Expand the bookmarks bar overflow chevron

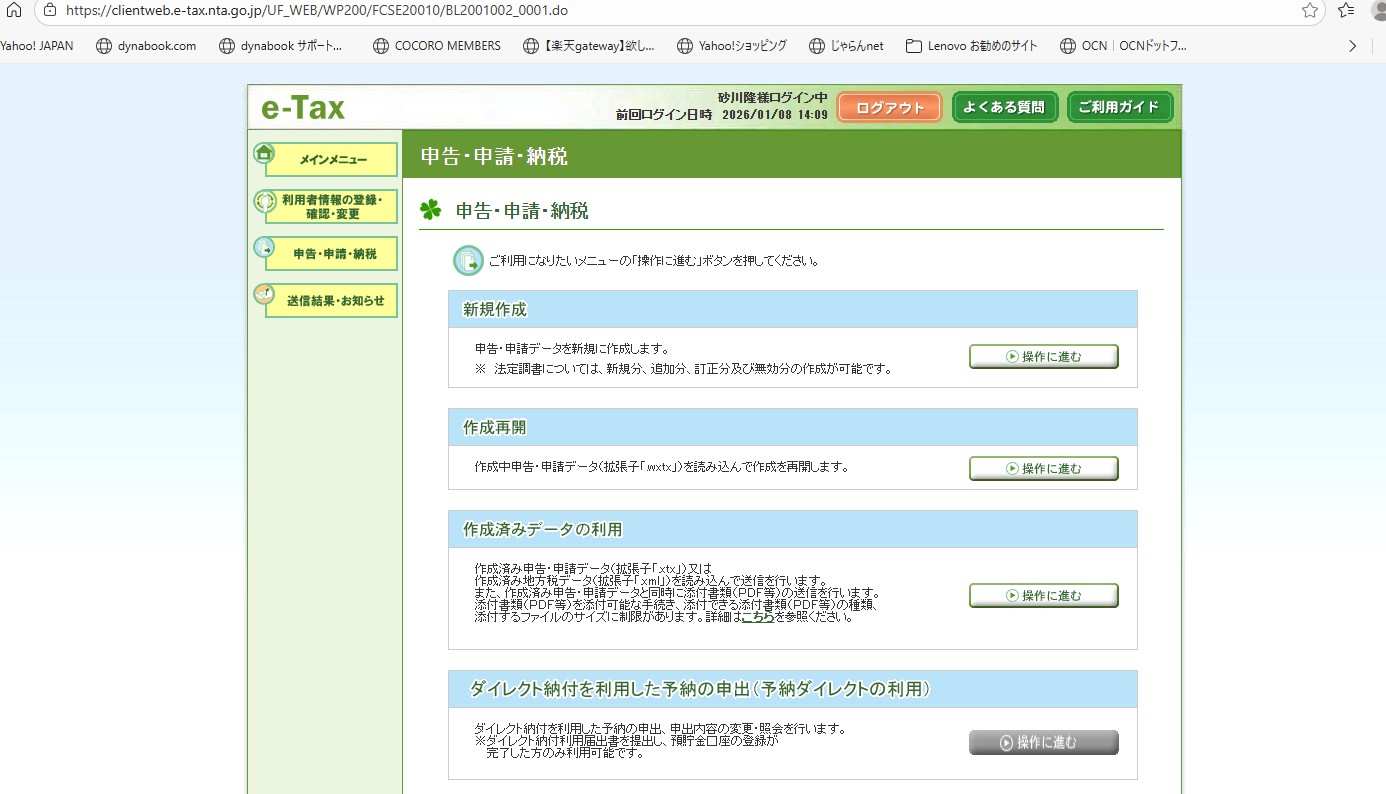click(x=1352, y=45)
